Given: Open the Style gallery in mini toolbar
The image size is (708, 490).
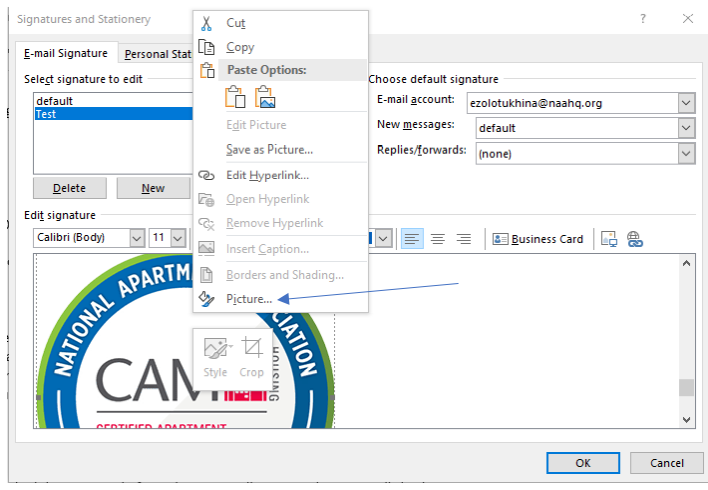Looking at the screenshot, I should pyautogui.click(x=215, y=357).
